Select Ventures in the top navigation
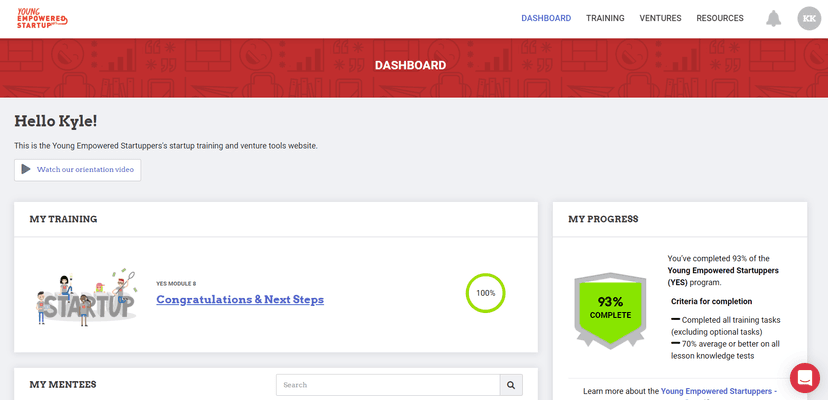828x400 pixels. (660, 18)
